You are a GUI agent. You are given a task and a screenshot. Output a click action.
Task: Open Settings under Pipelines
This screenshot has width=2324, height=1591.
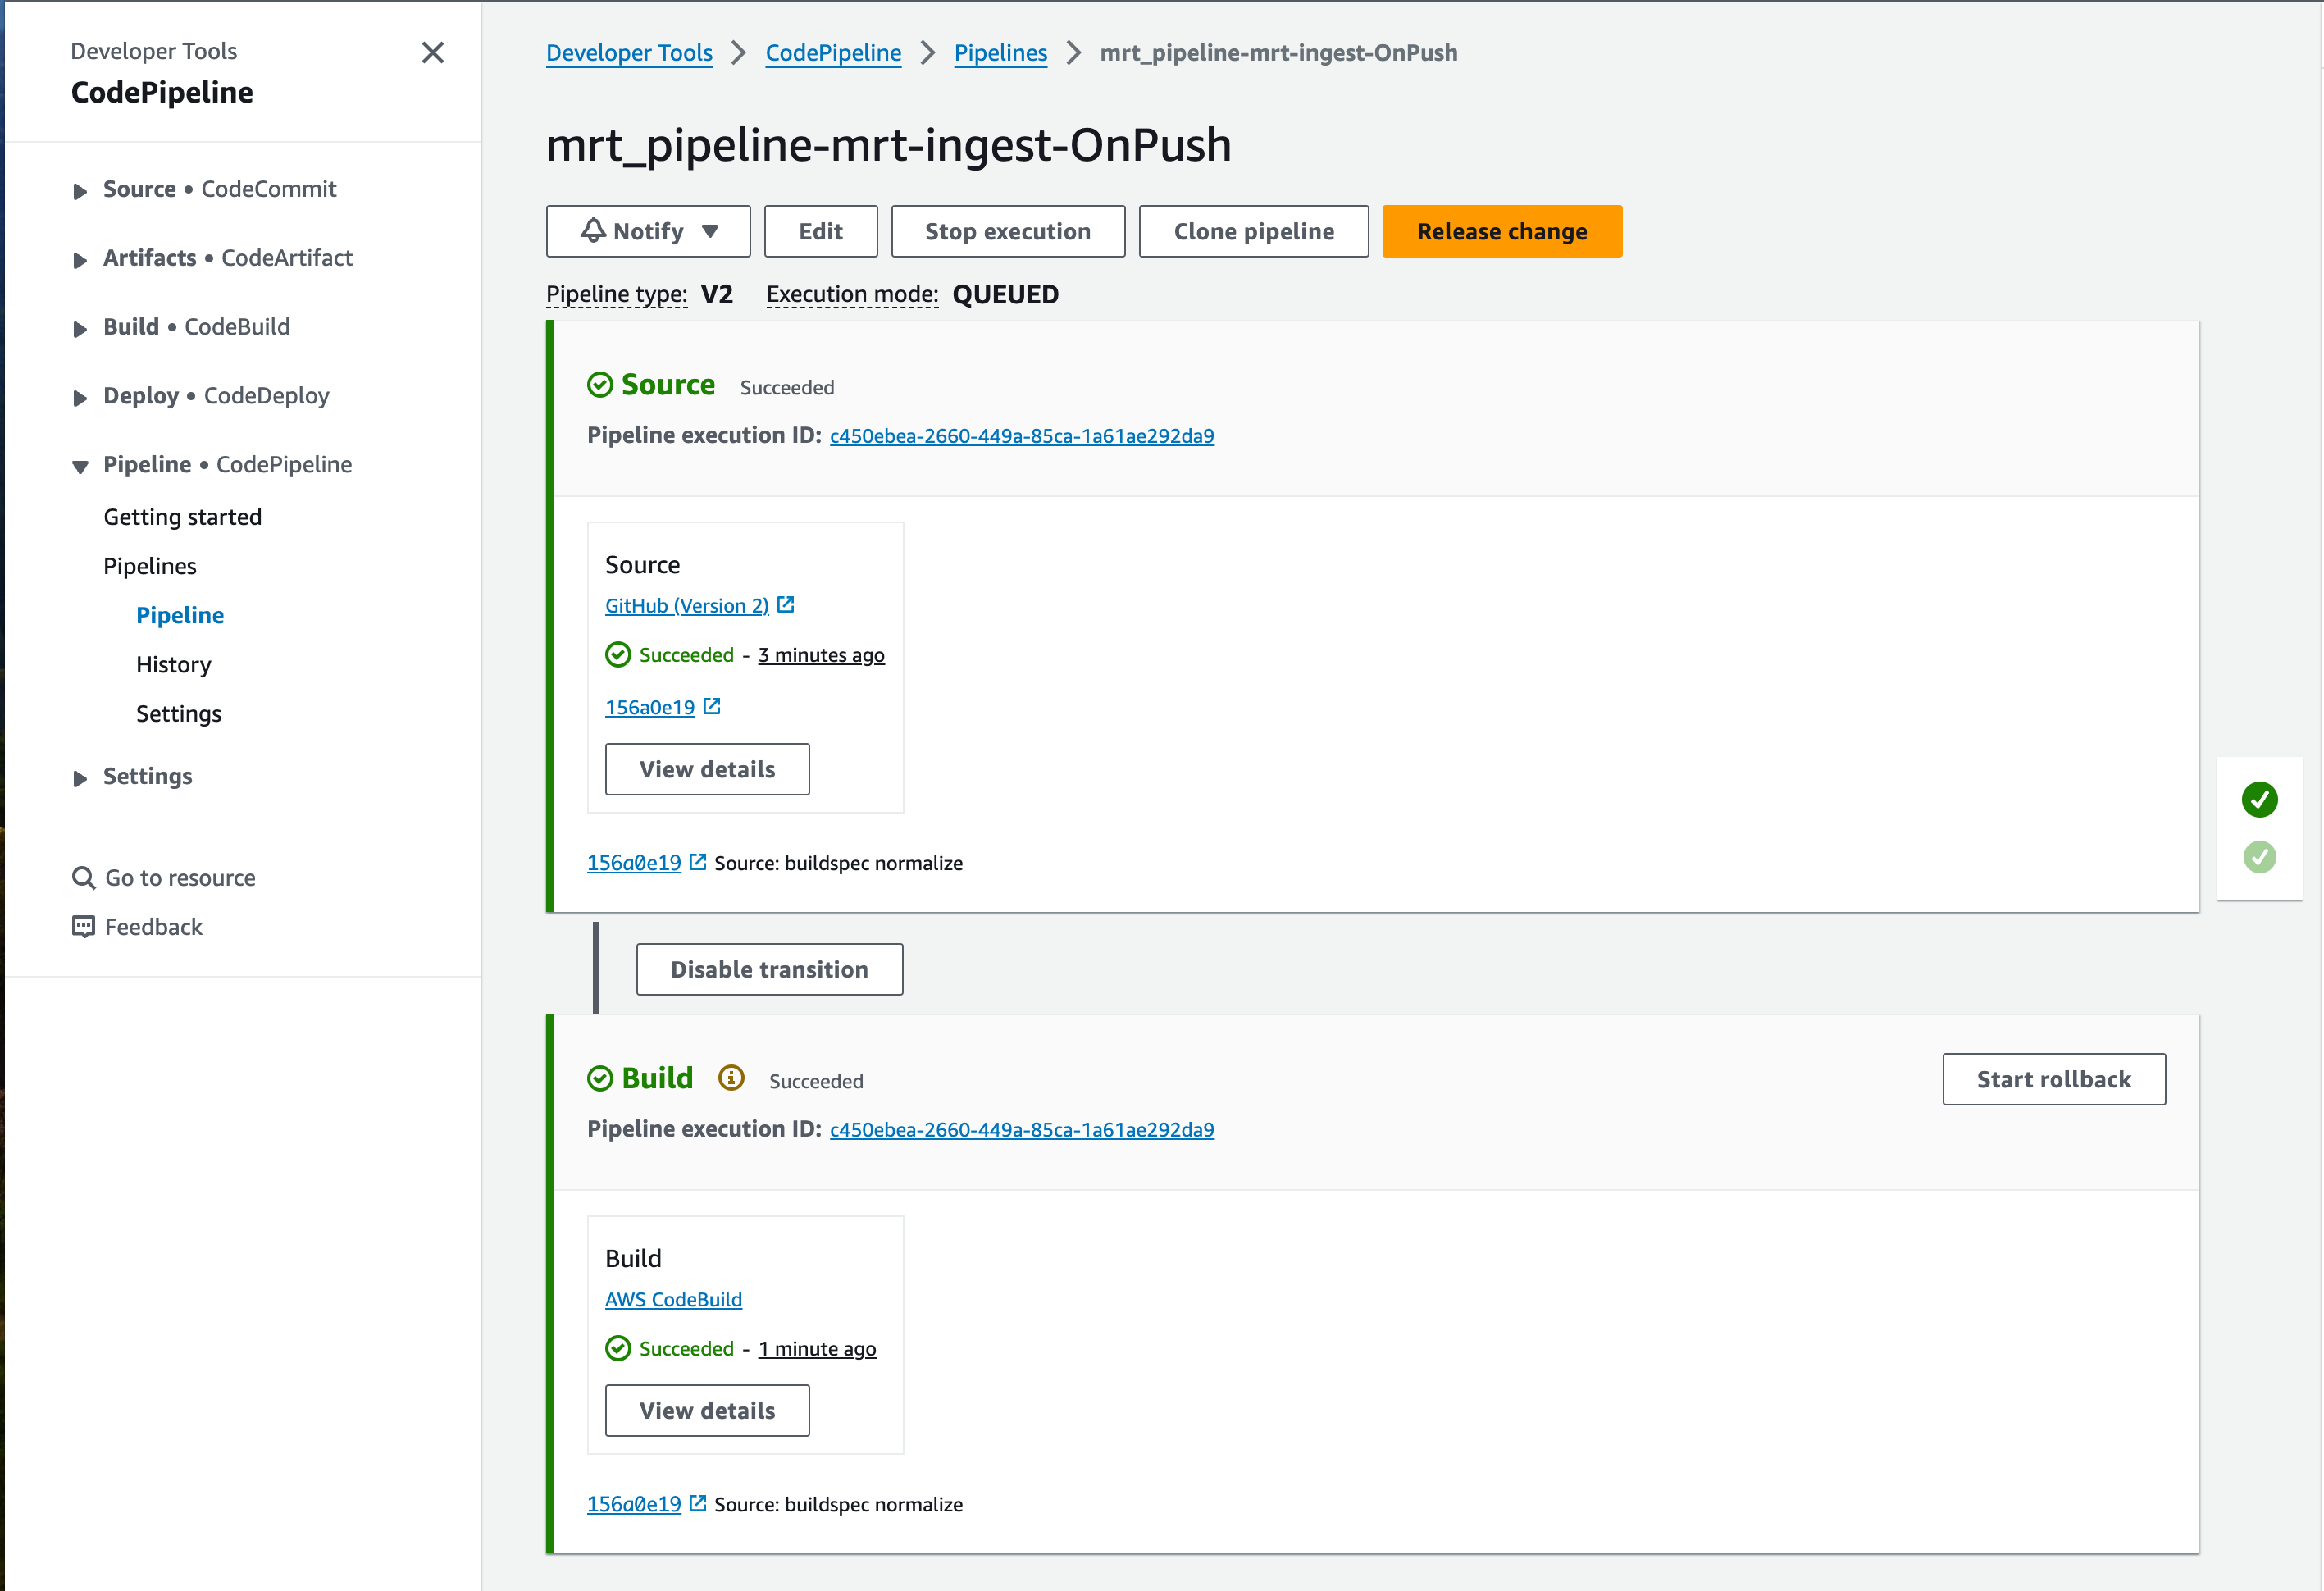179,713
